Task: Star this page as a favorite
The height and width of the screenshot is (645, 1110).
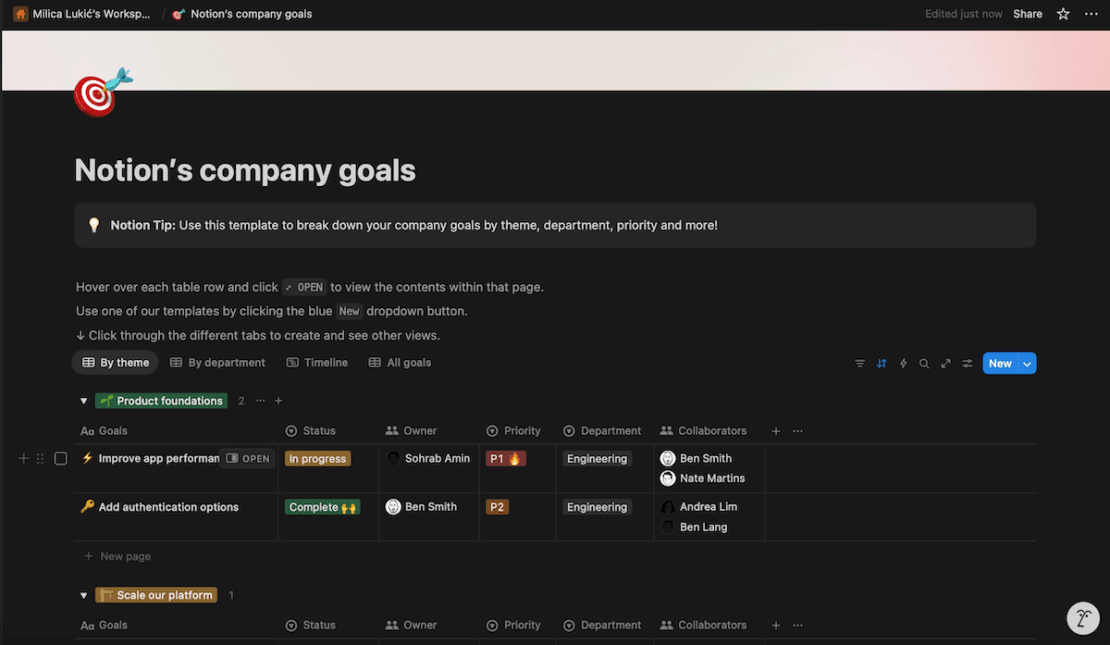Action: point(1063,13)
